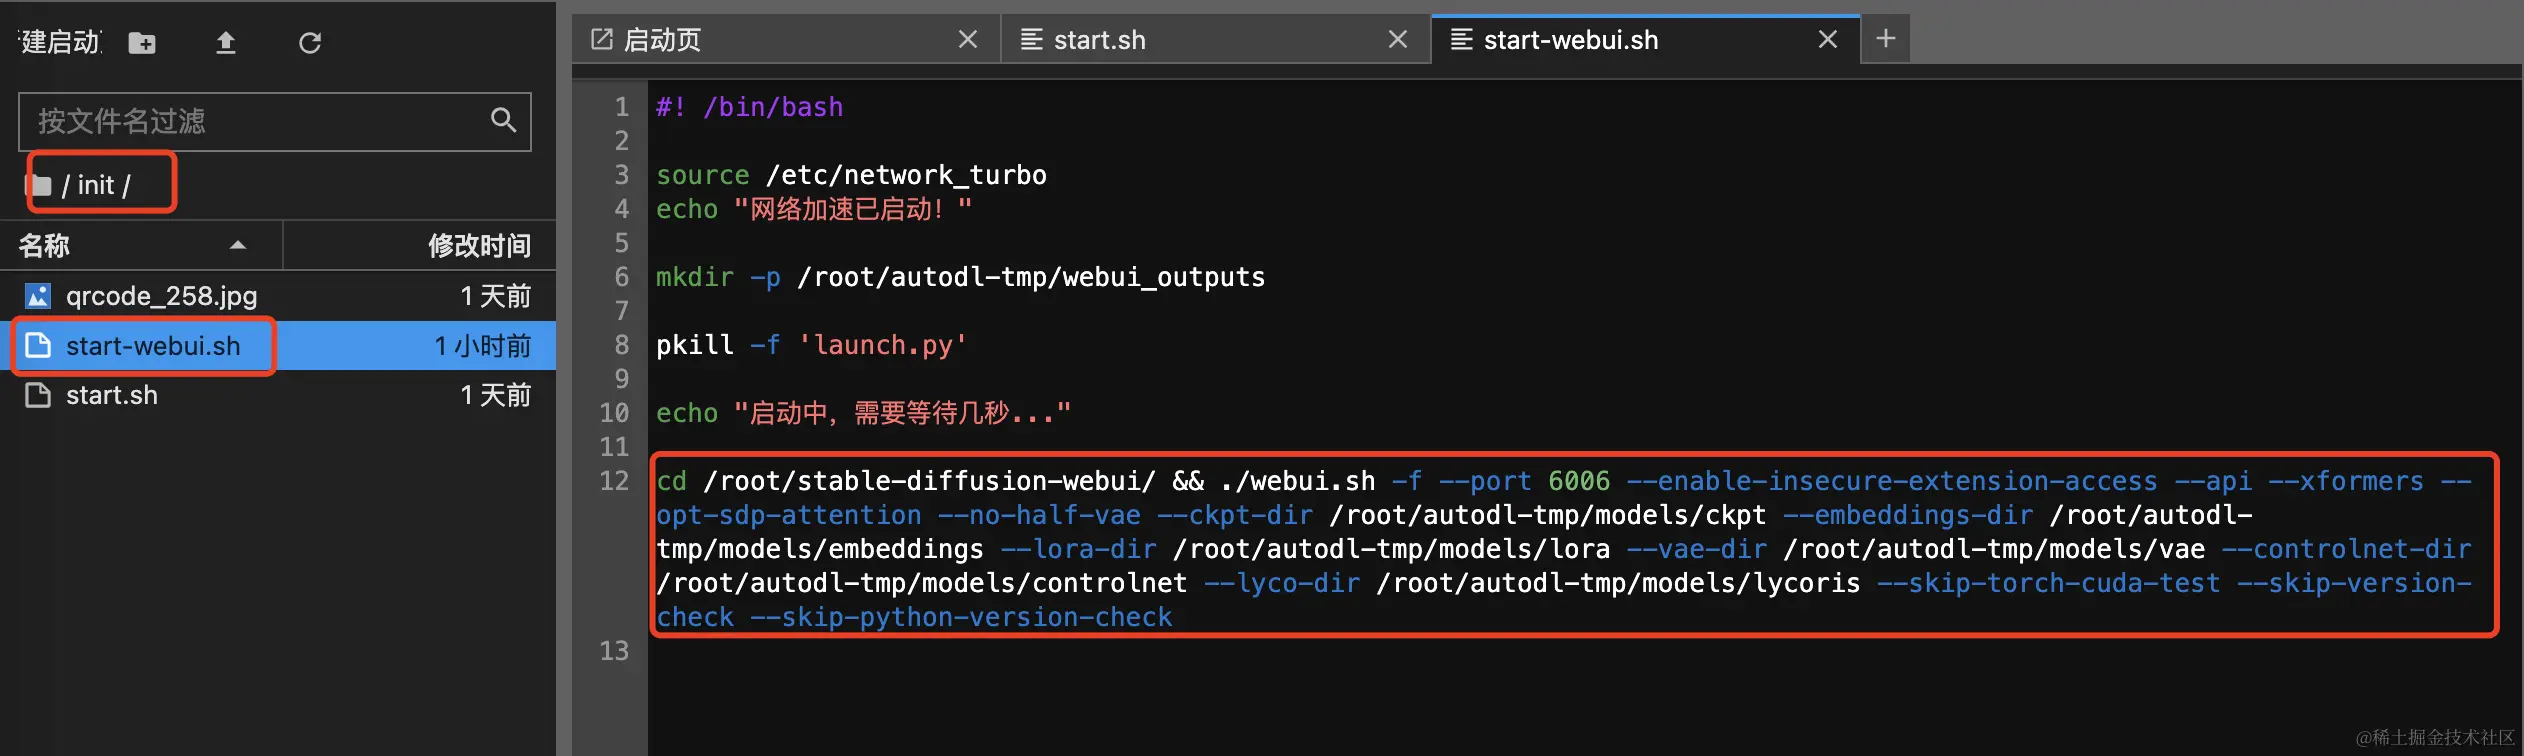Refresh the file list
Image resolution: width=2524 pixels, height=756 pixels.
pos(310,43)
